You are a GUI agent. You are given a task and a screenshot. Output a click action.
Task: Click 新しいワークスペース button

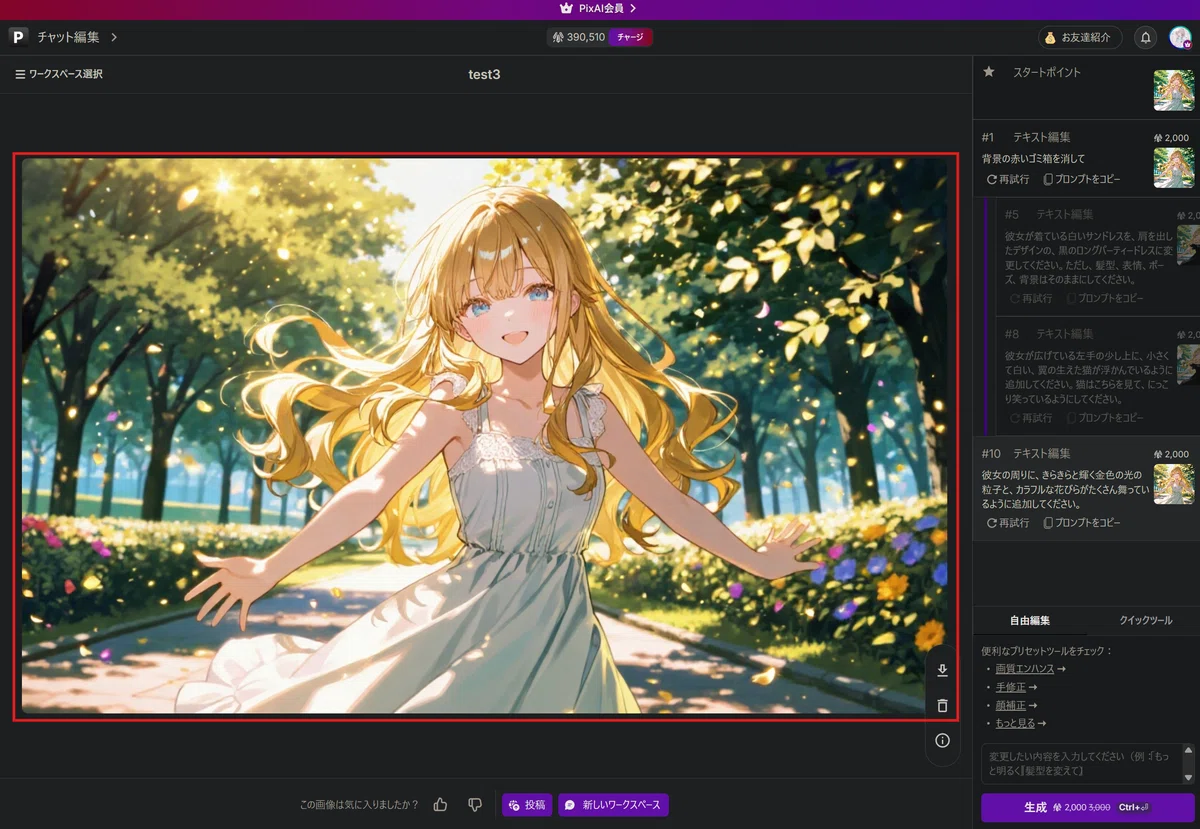point(613,805)
